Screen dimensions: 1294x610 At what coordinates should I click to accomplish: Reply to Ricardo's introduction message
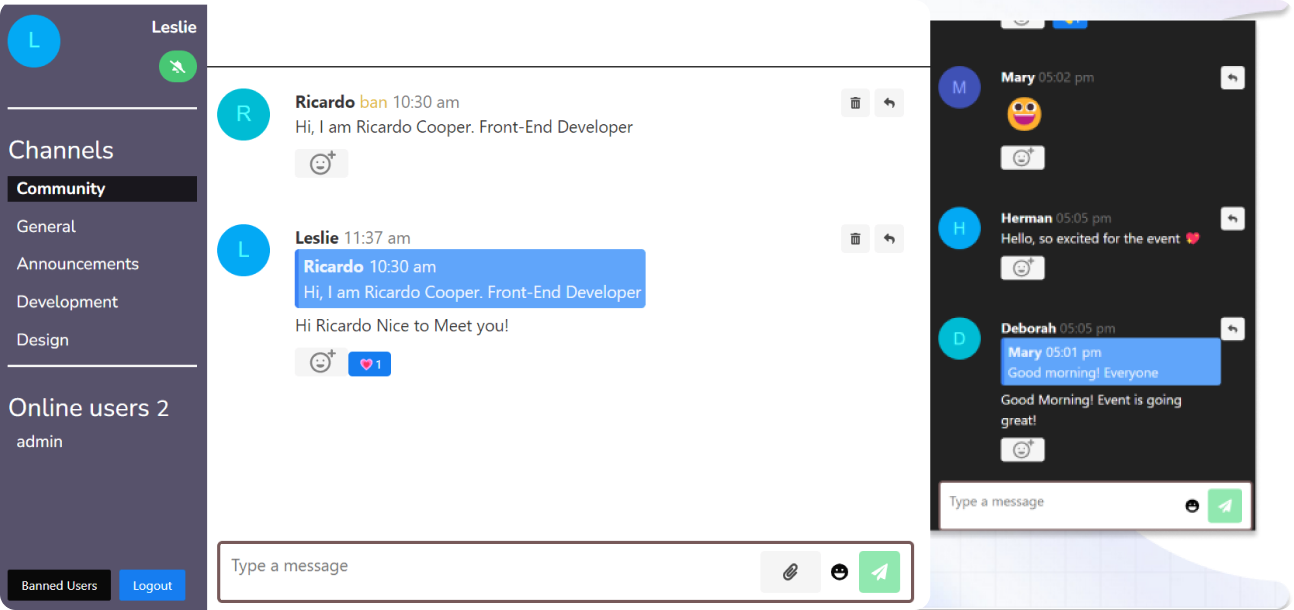[889, 102]
